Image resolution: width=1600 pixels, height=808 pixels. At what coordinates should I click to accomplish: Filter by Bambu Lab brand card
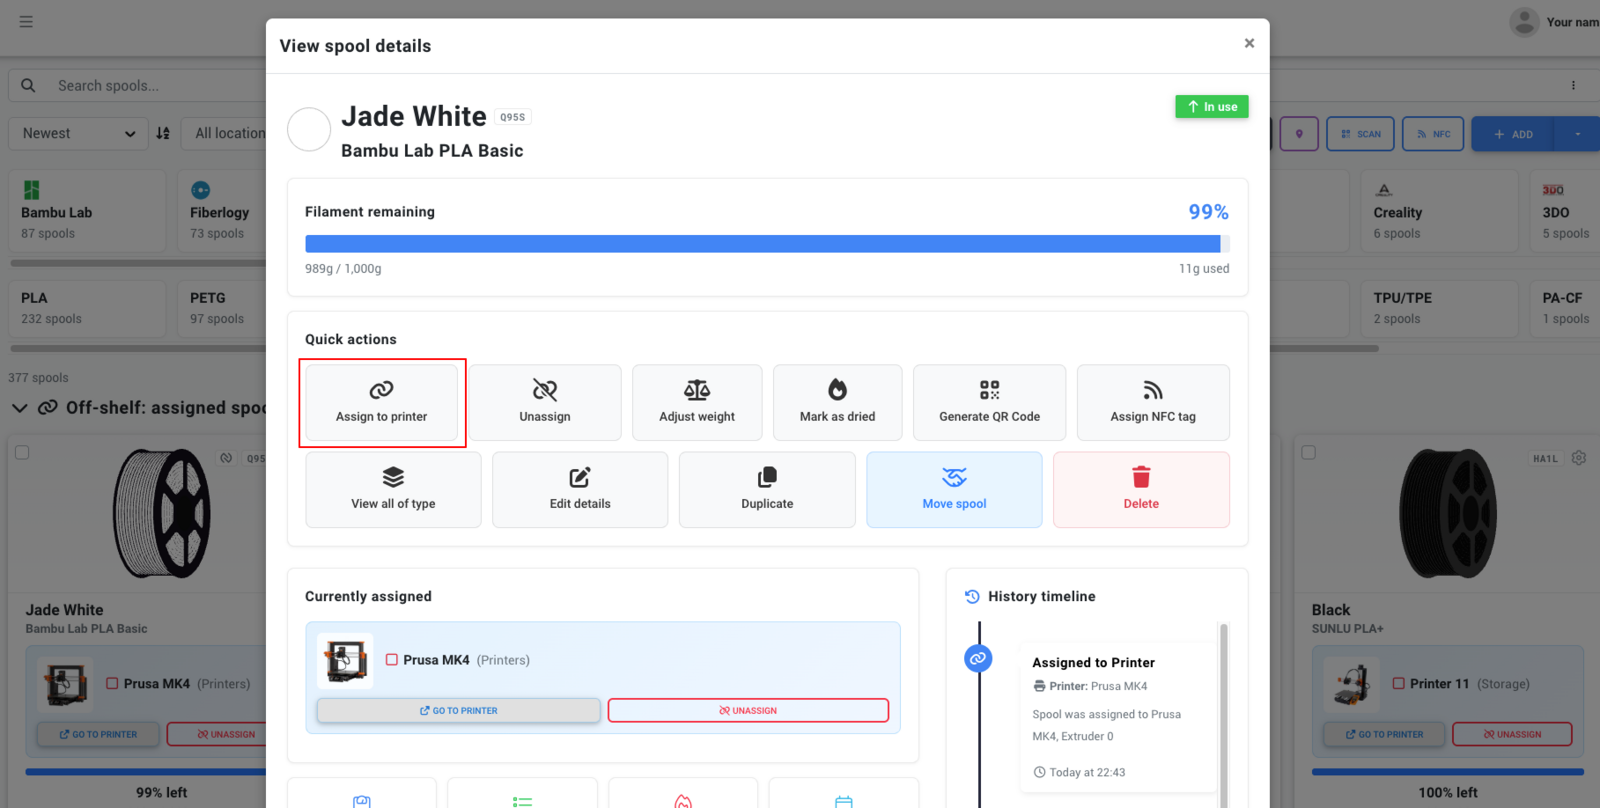(87, 210)
